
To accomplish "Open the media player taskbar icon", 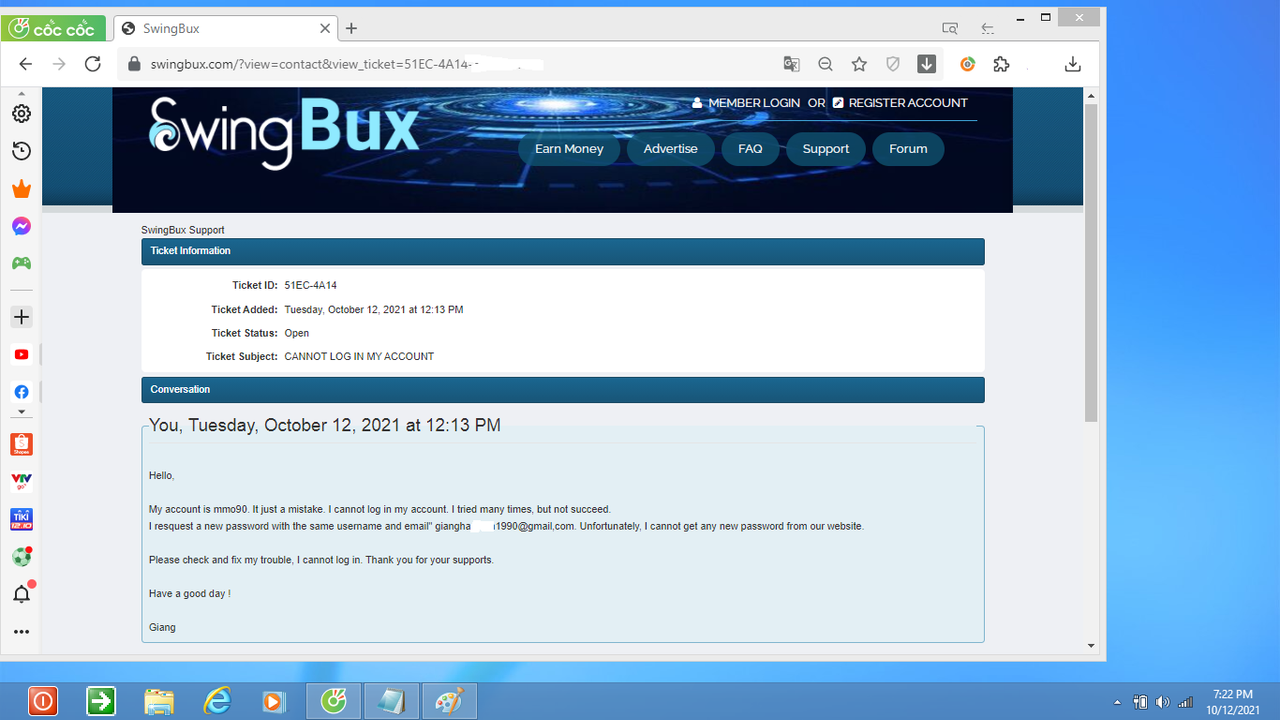I will tap(274, 702).
